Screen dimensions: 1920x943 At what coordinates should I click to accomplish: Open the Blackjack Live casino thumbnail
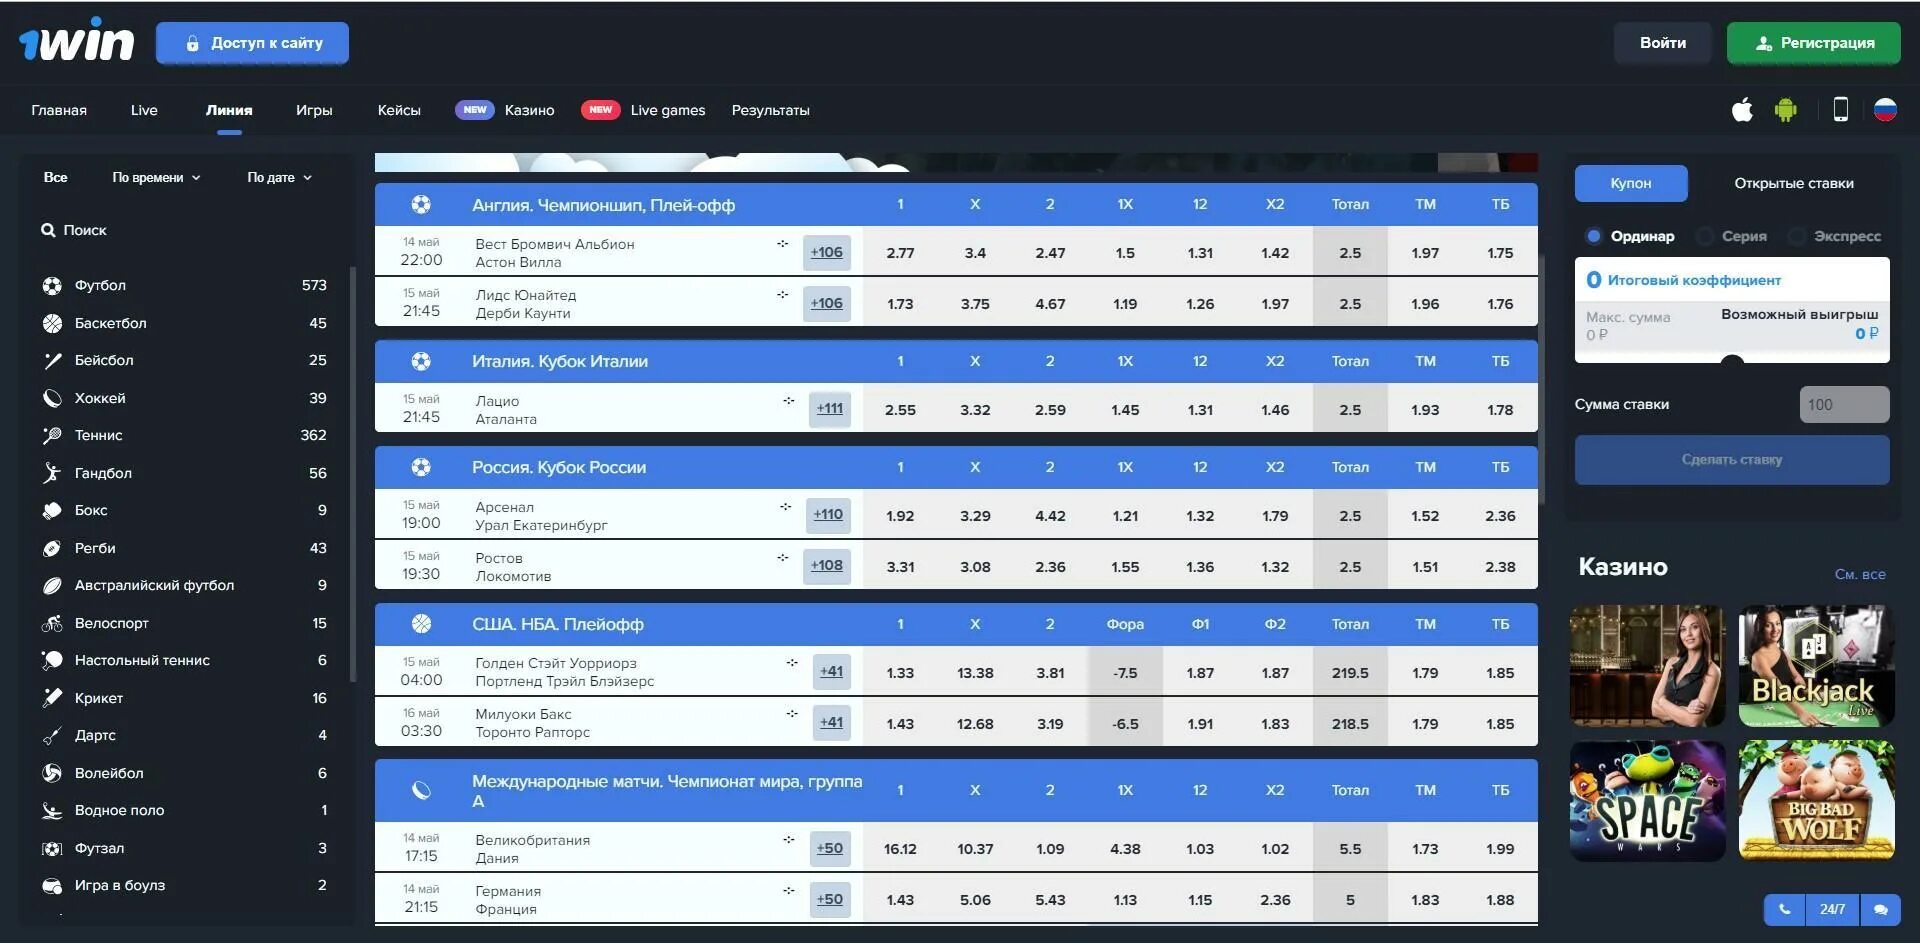1816,666
